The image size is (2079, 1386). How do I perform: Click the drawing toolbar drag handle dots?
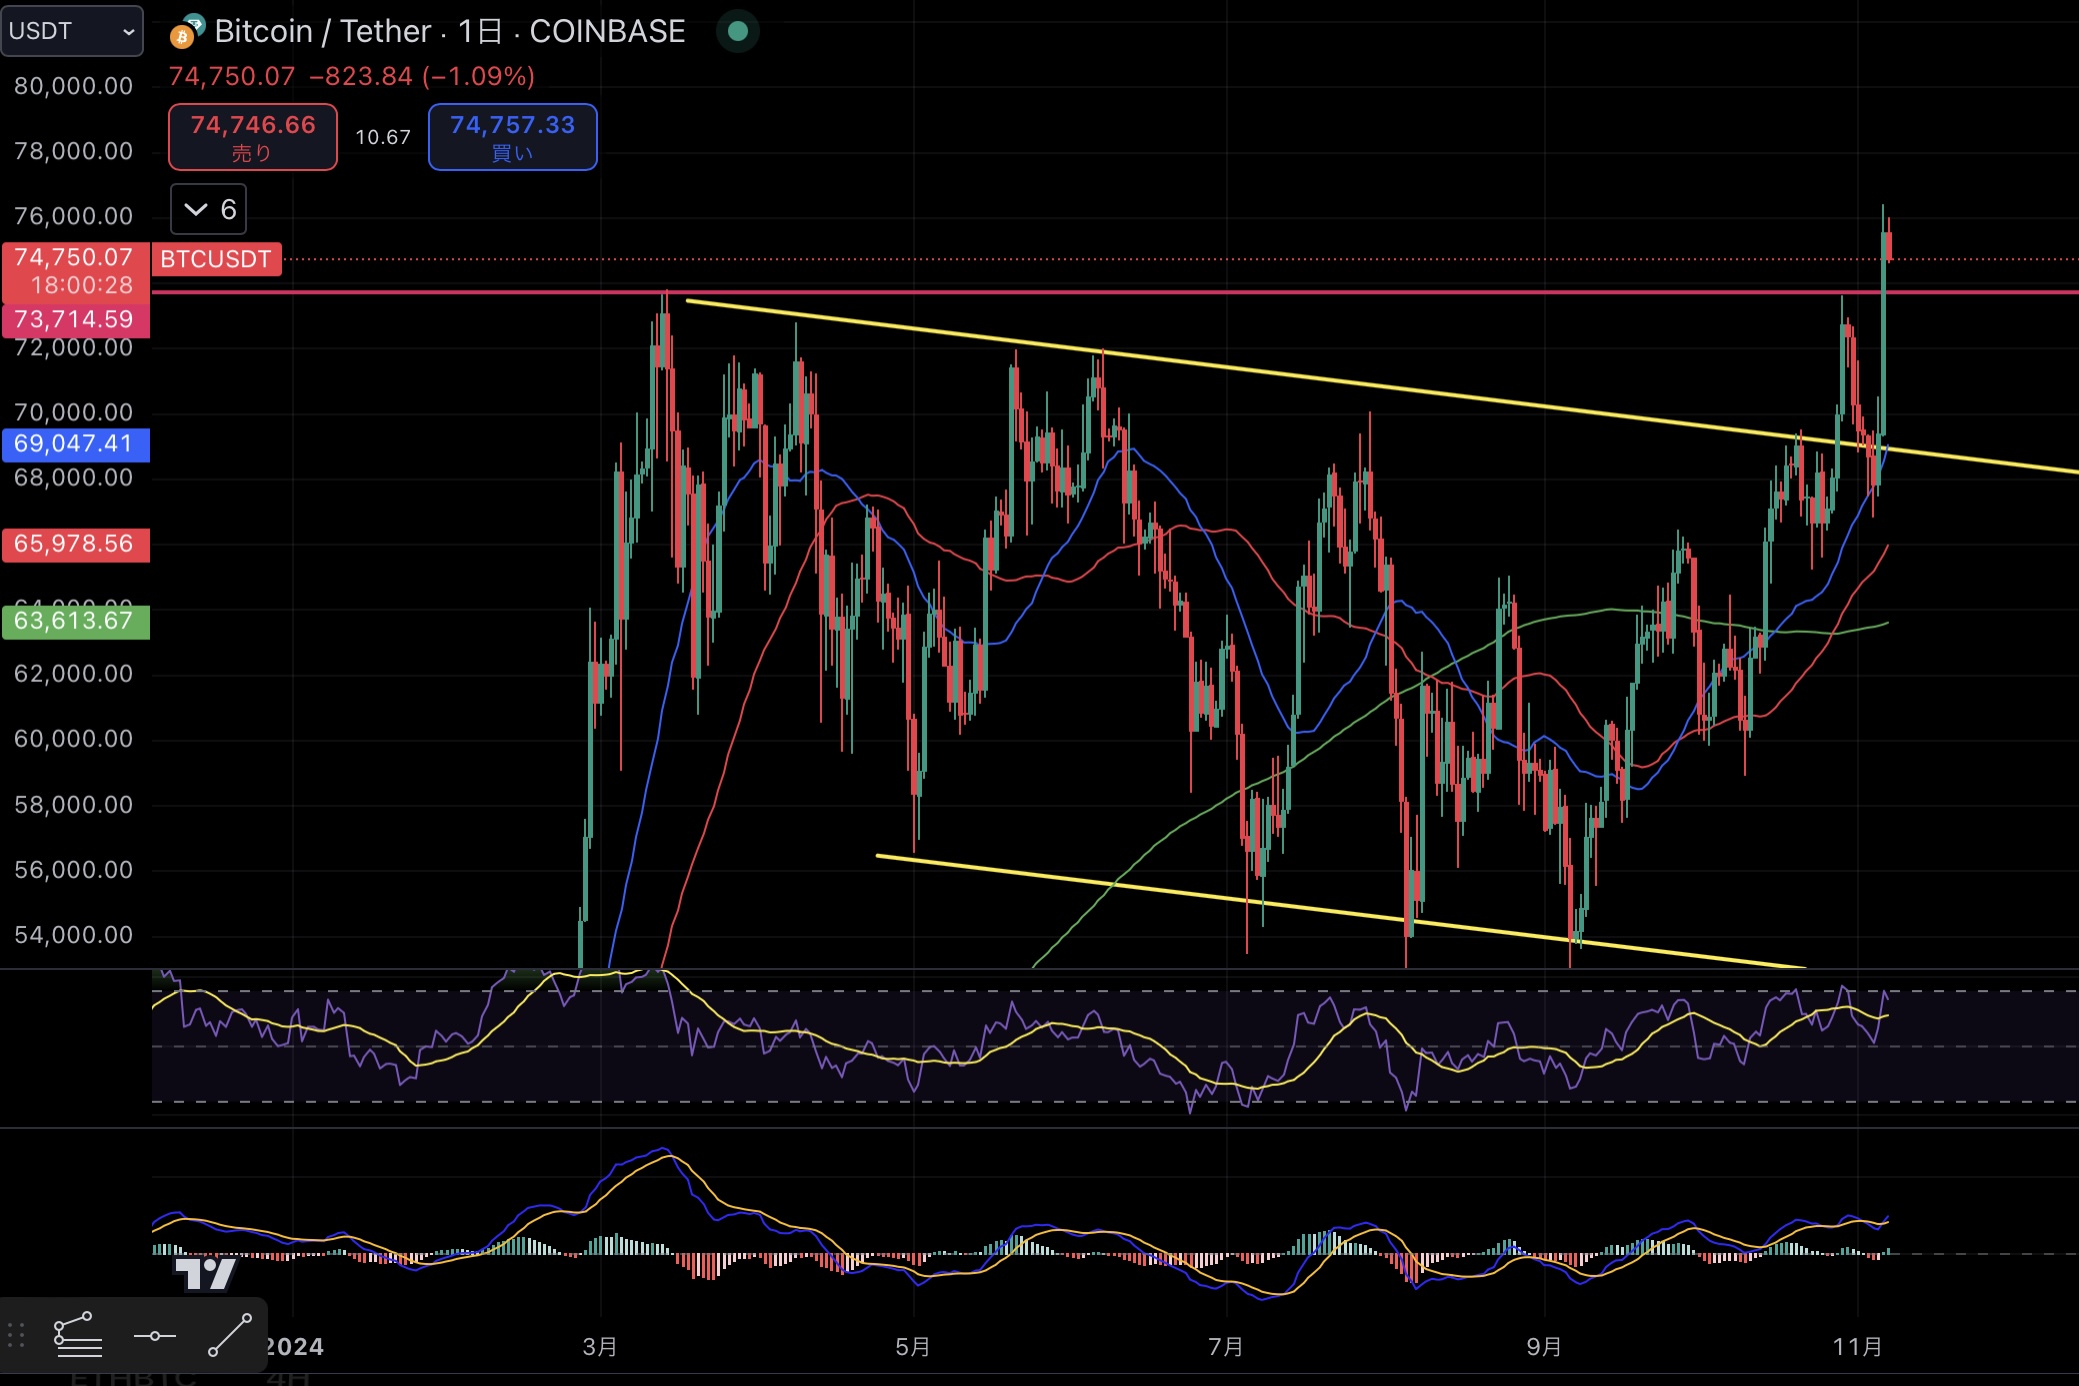[x=16, y=1335]
